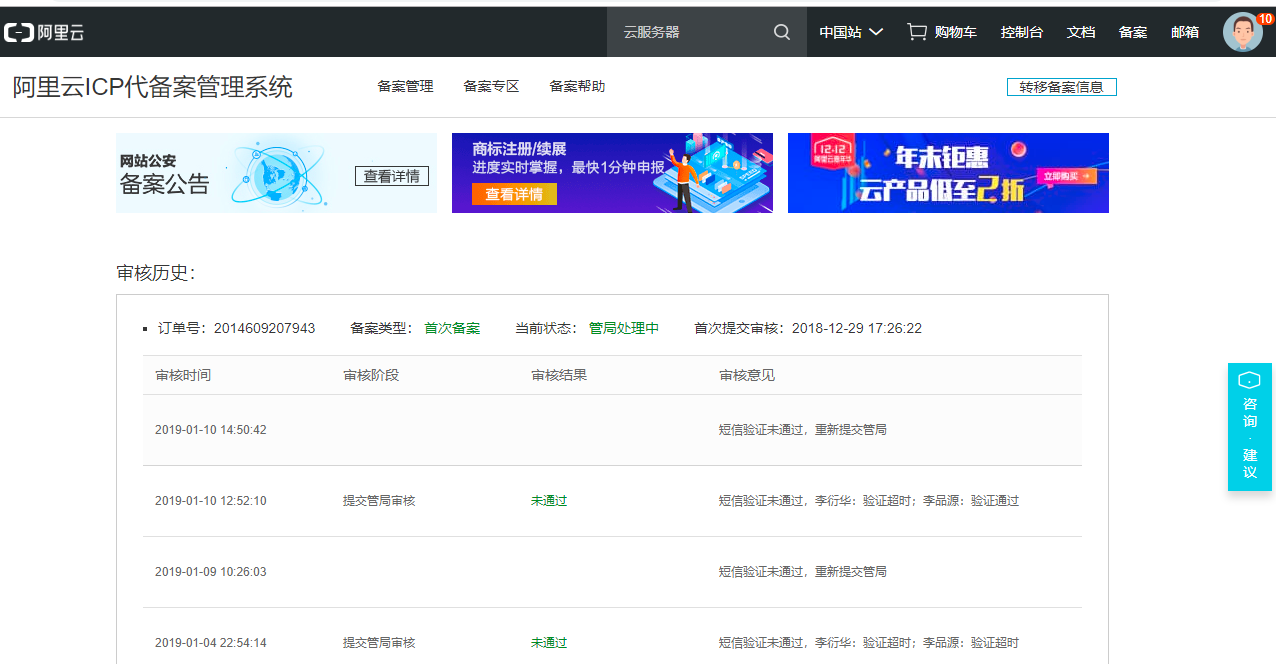The height and width of the screenshot is (664, 1276).
Task: Click the 审核意见 column header
Action: [x=747, y=375]
